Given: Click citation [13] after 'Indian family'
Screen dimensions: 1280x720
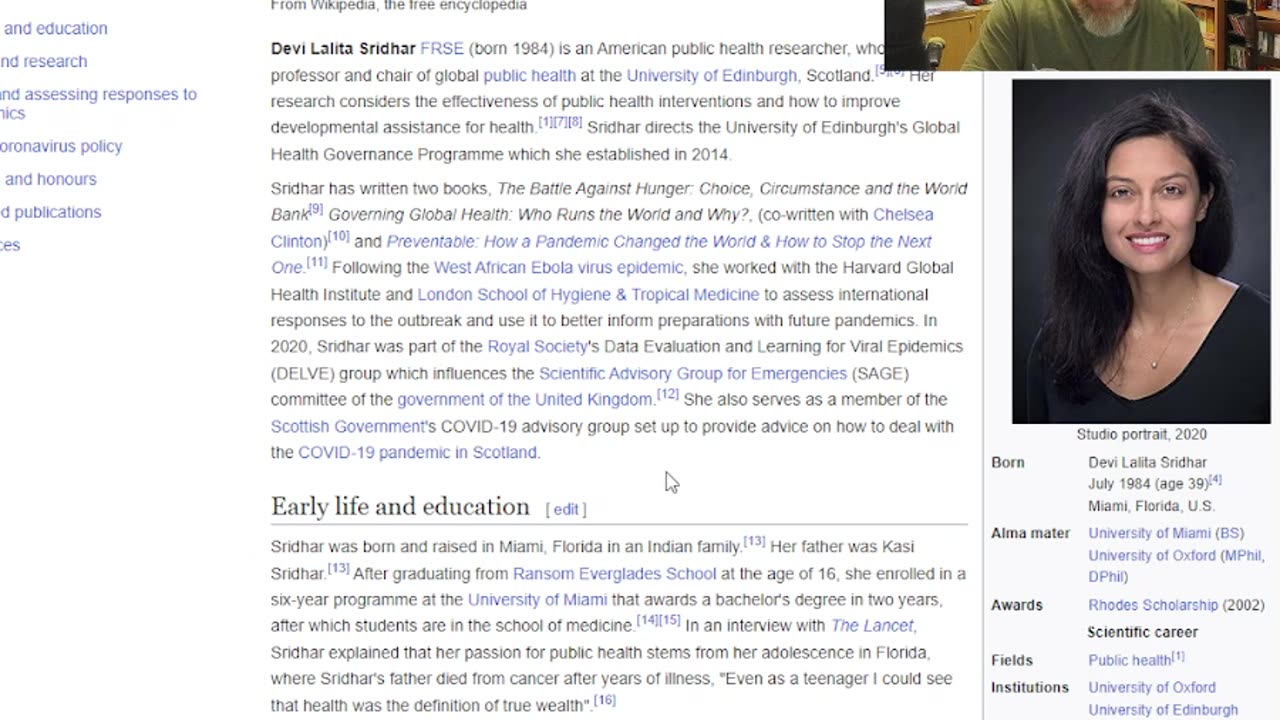Looking at the screenshot, I should point(754,542).
